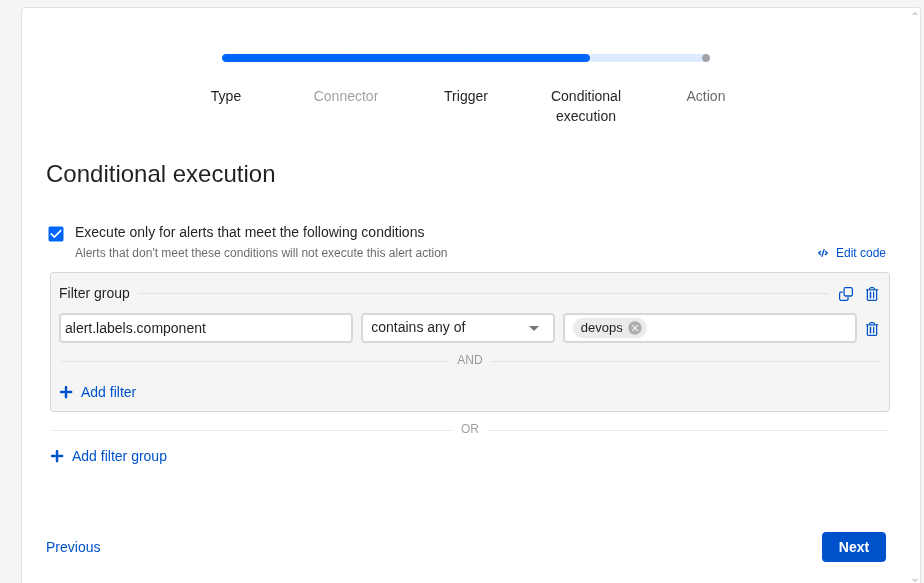Viewport: 924px width, 583px height.
Task: Click the Next button
Action: [x=853, y=547]
